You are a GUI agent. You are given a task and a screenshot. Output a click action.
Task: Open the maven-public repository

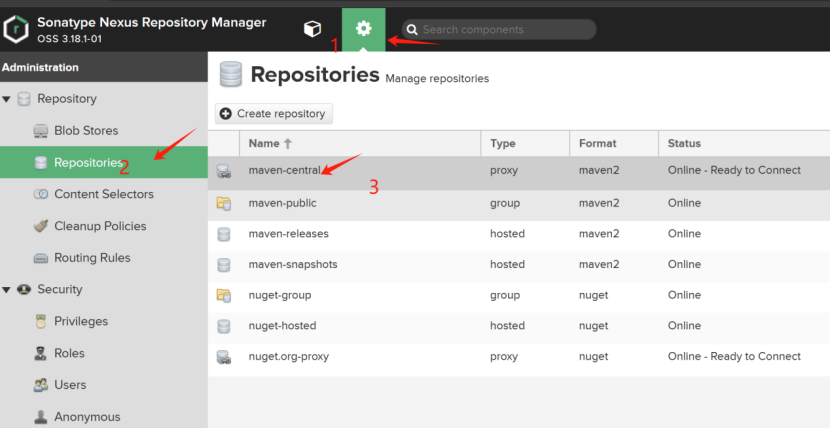point(283,203)
